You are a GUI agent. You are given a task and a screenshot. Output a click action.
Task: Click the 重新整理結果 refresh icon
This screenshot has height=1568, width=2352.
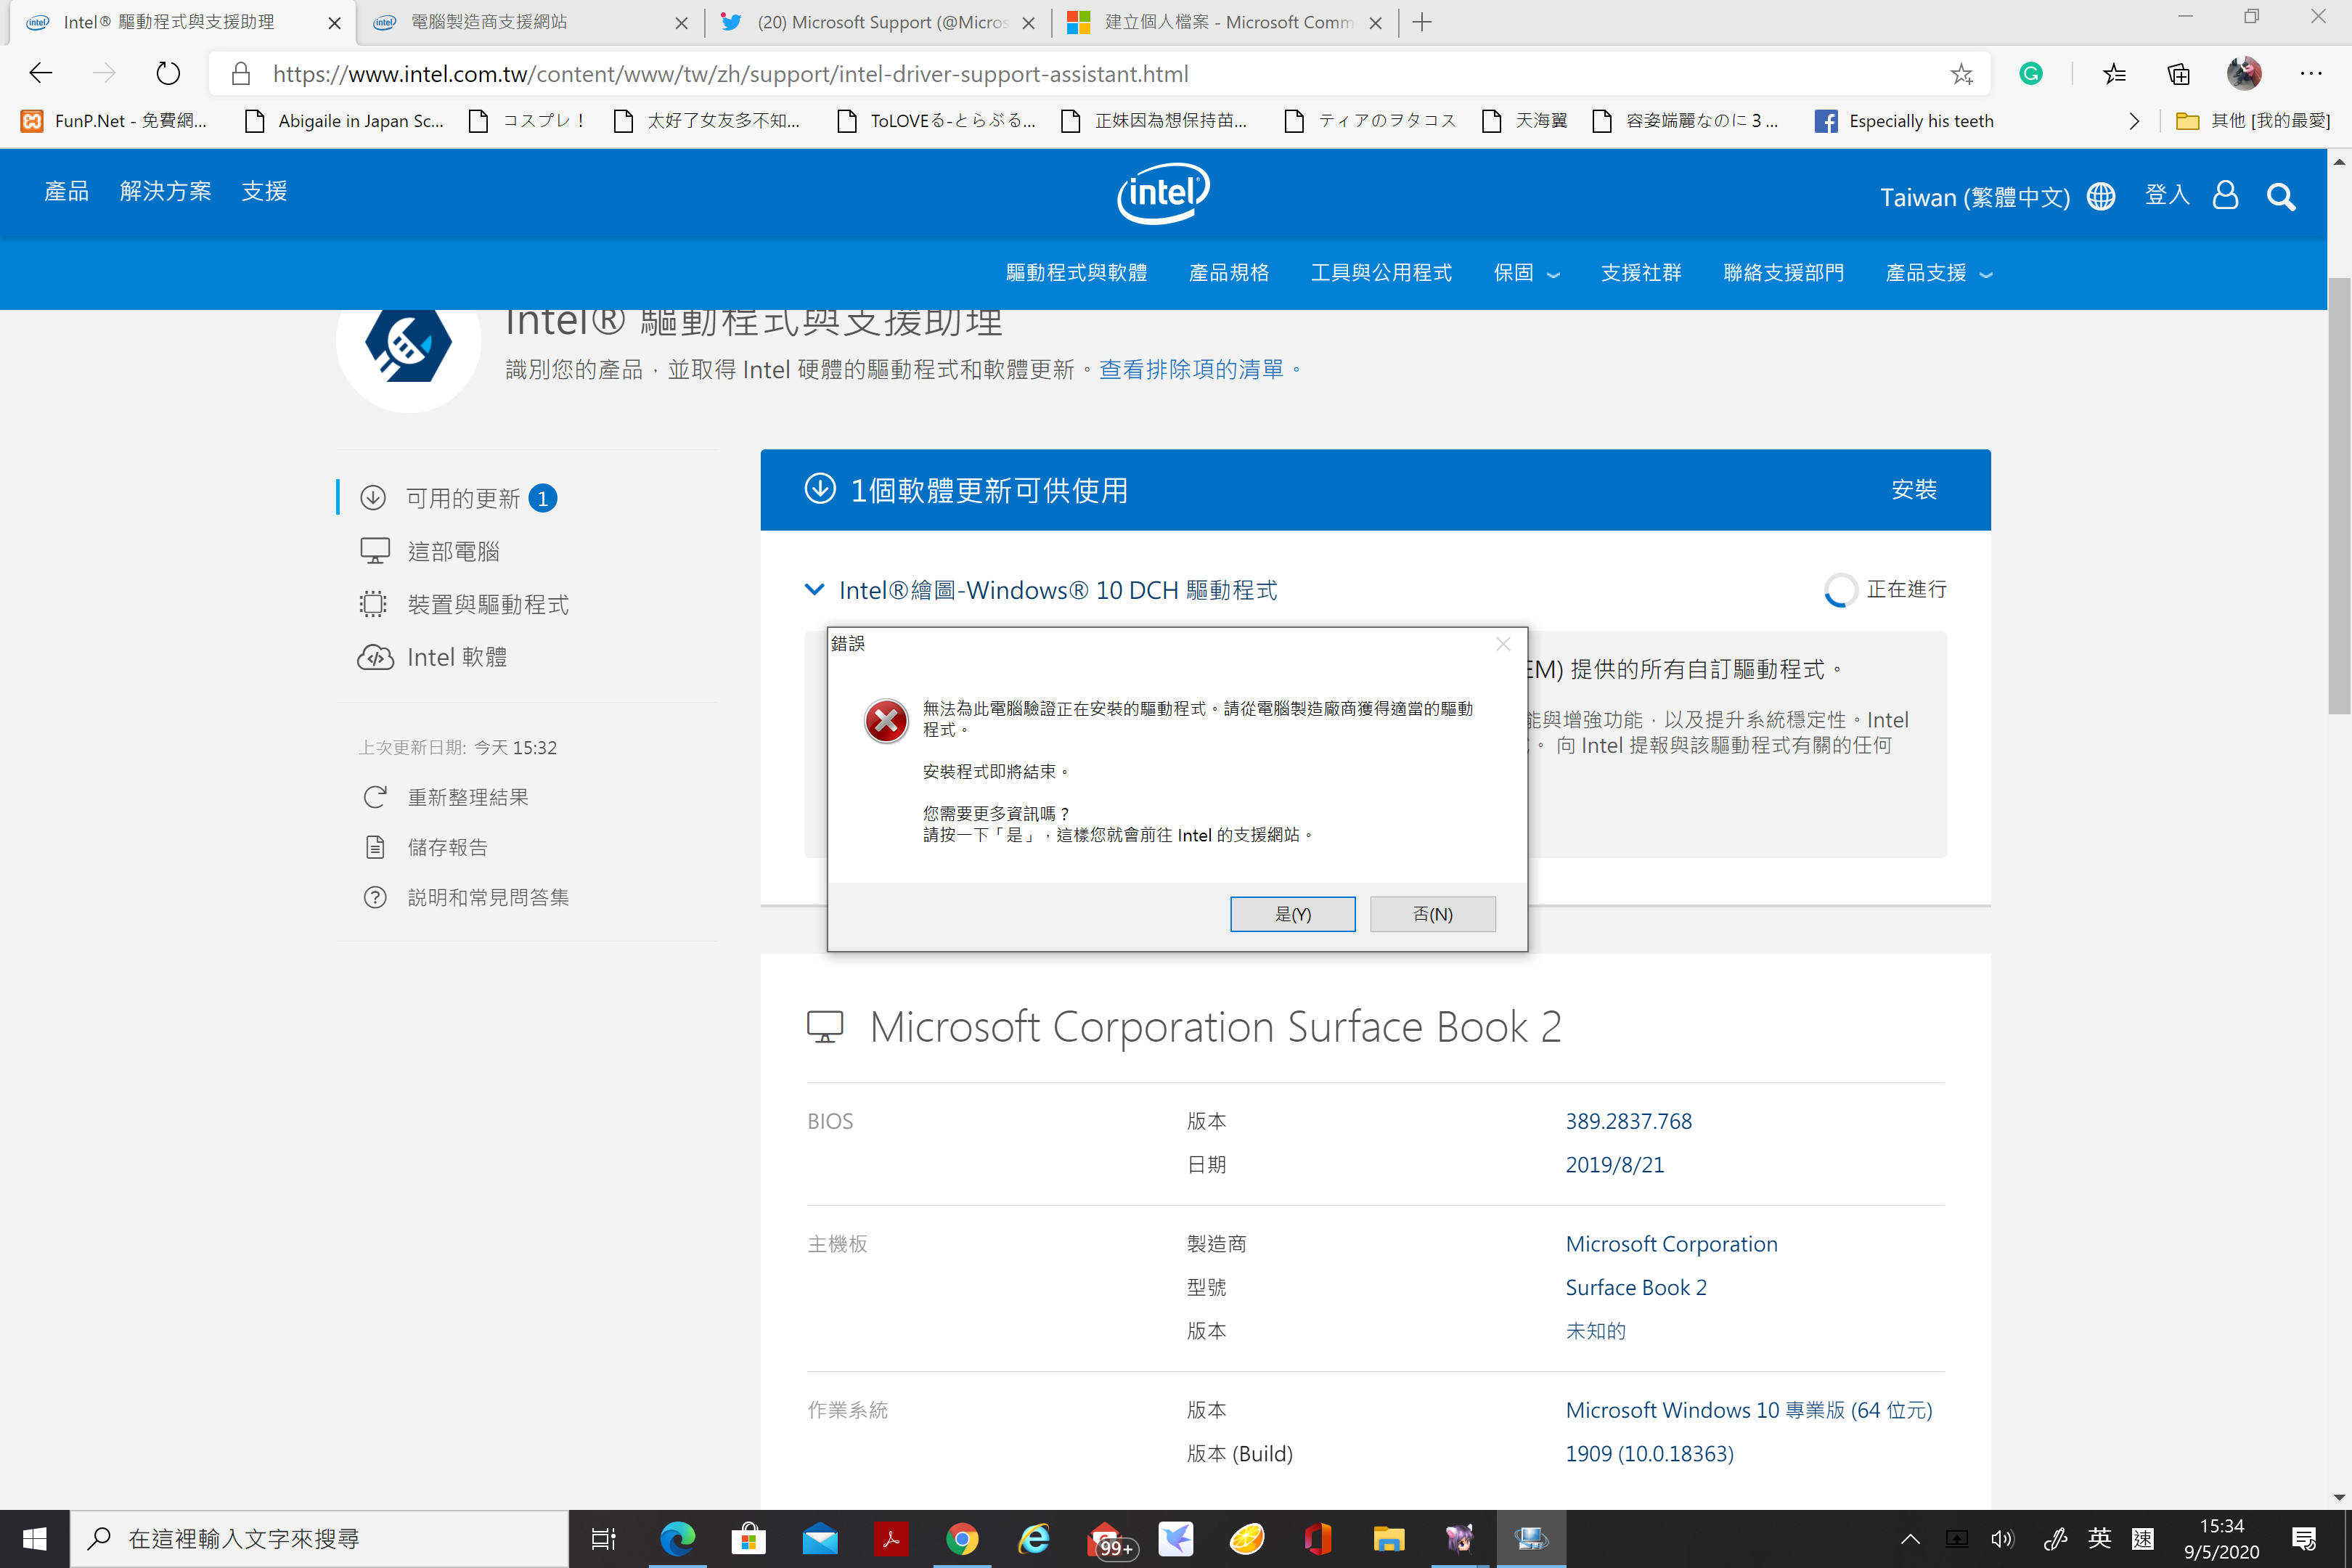pyautogui.click(x=375, y=797)
